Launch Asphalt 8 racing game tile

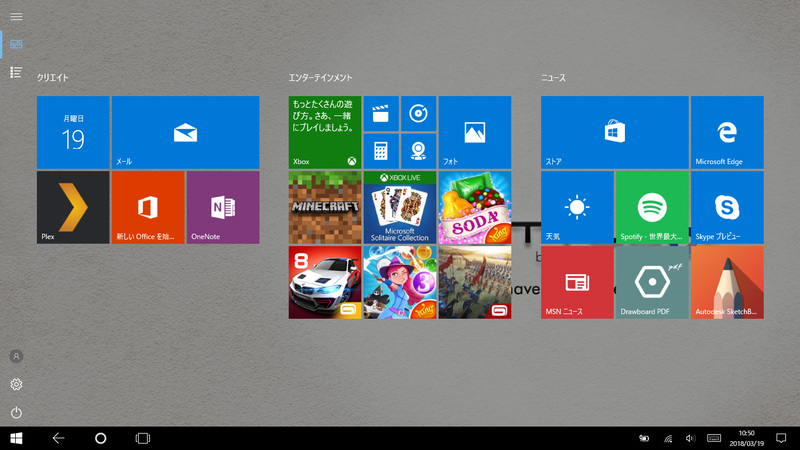click(325, 282)
